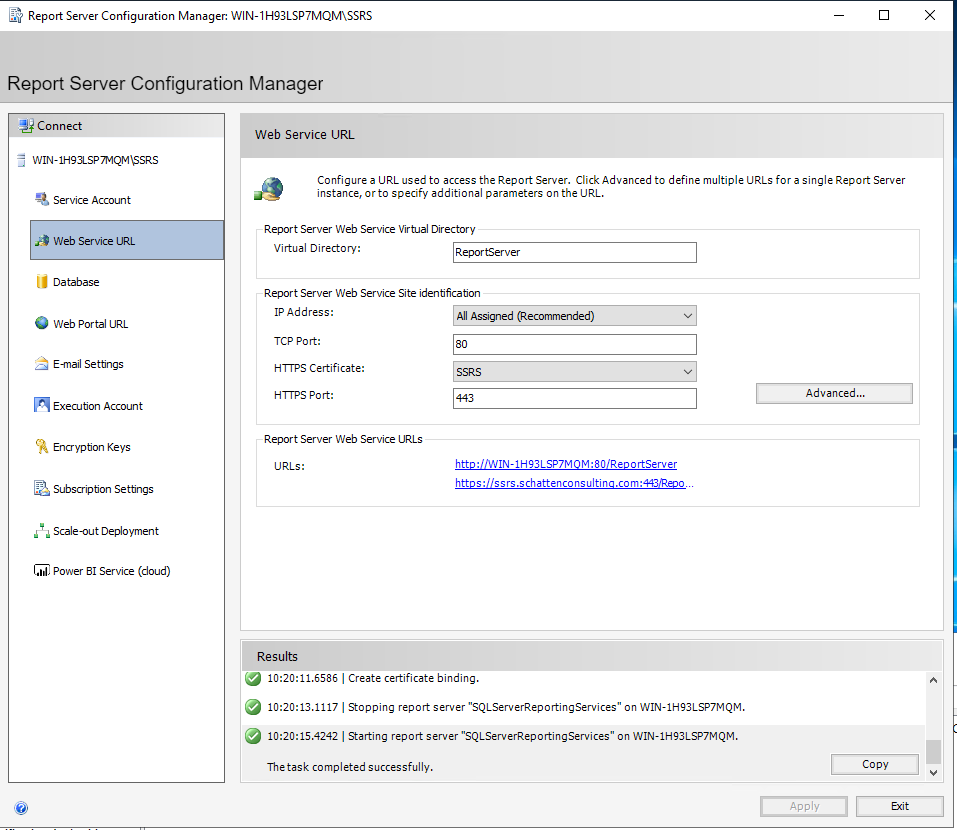Collapse the WIN-1H93LSP7MQM\SSRS server node
Screen dimensions: 957x830
[x=19, y=159]
